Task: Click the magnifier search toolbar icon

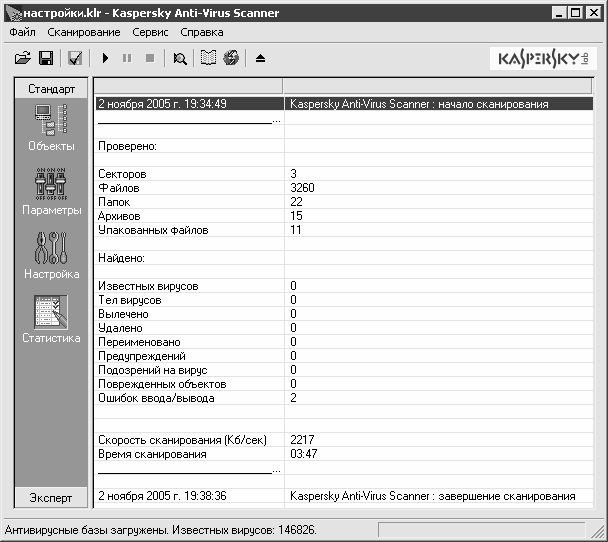Action: [x=180, y=59]
